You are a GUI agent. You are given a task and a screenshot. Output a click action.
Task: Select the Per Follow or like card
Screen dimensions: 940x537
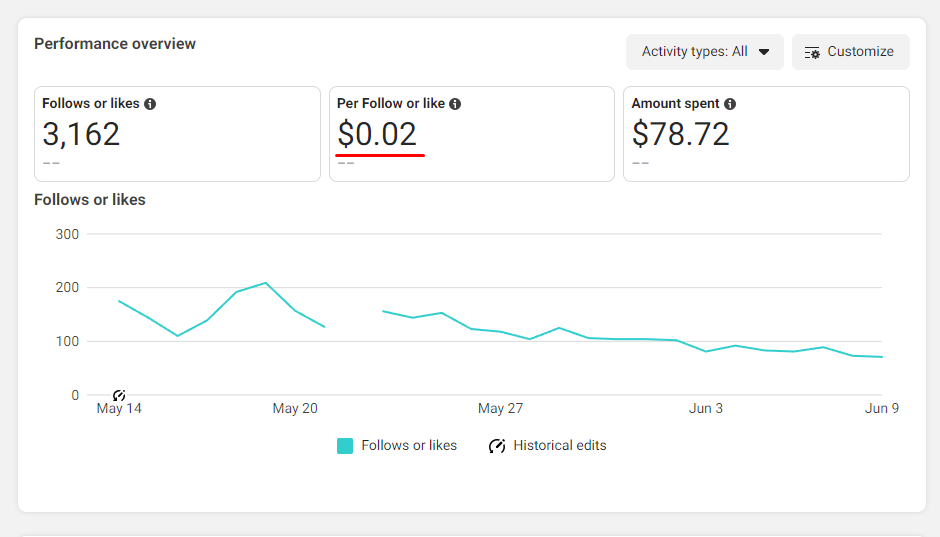472,134
